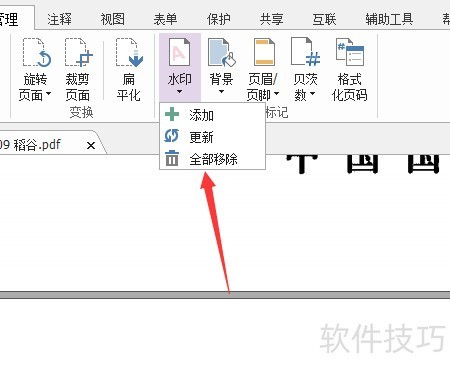
Task: Click the green plus Add icon
Action: point(172,114)
